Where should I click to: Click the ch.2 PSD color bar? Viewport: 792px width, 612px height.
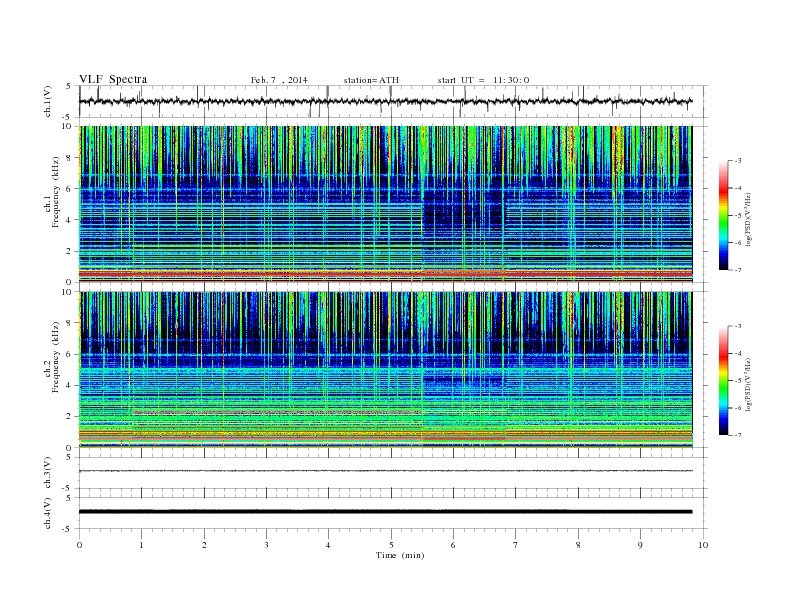tap(723, 381)
